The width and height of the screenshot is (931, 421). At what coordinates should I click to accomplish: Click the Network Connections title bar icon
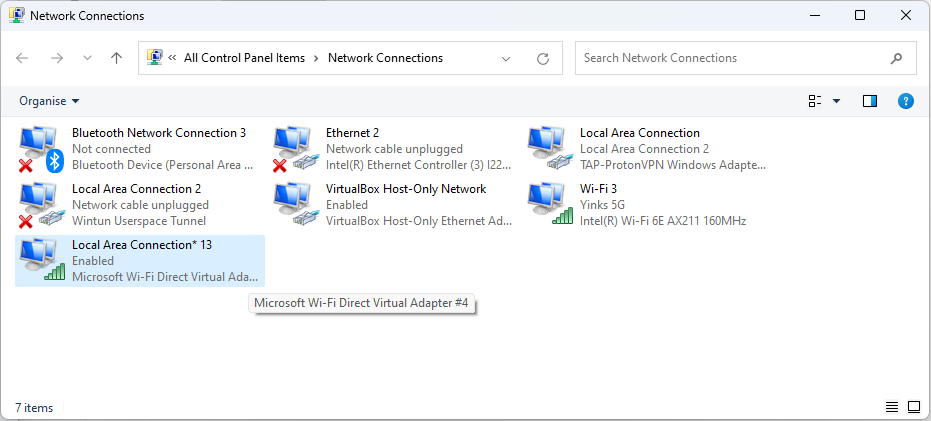pos(17,15)
